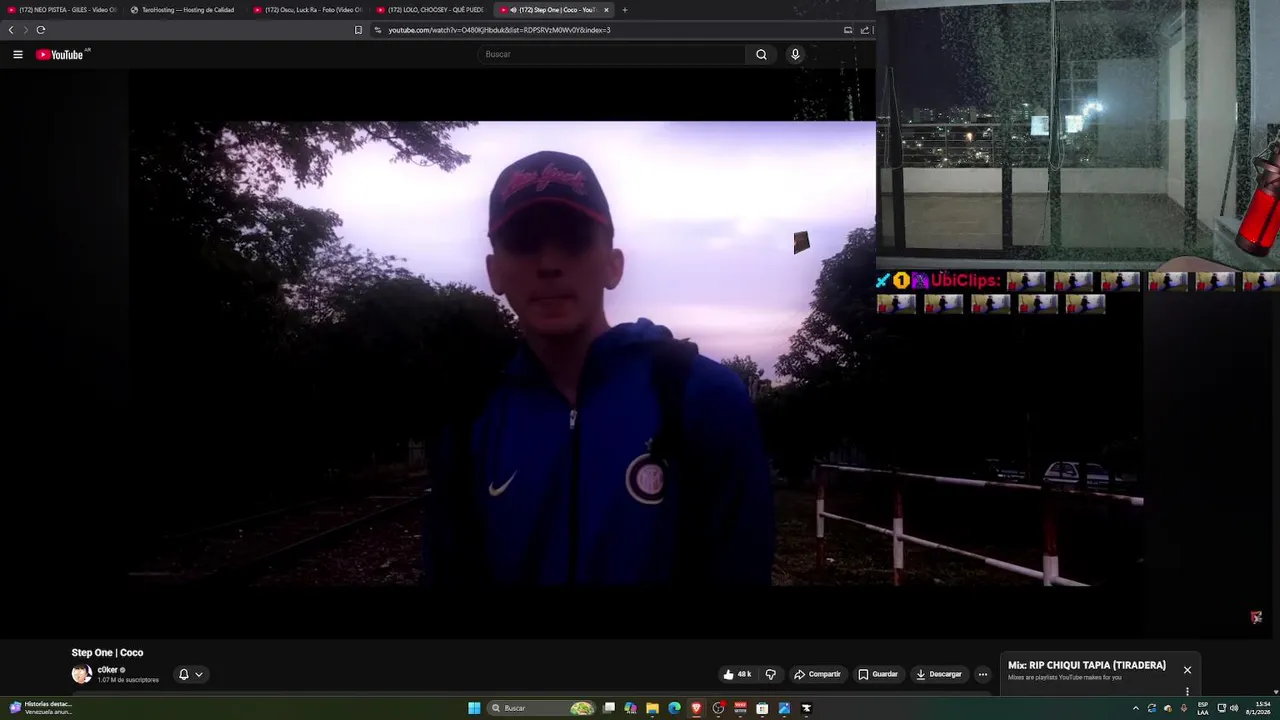Screen dimensions: 1280x720
Task: Click the tray microphone indicator icon
Action: (x=1184, y=708)
